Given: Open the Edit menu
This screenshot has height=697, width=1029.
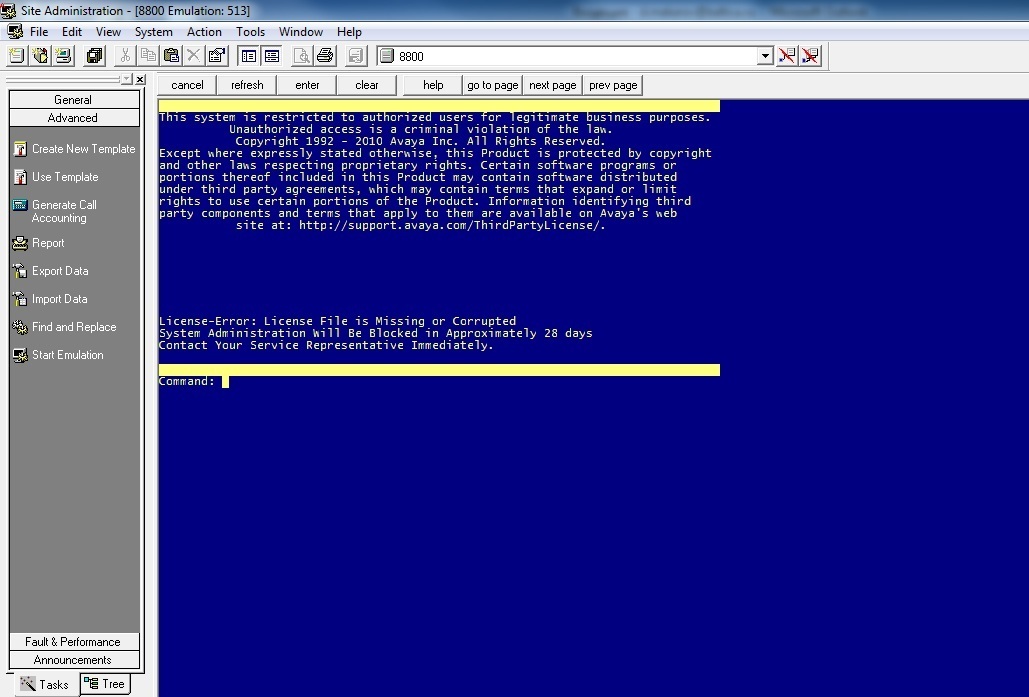Looking at the screenshot, I should [x=72, y=32].
